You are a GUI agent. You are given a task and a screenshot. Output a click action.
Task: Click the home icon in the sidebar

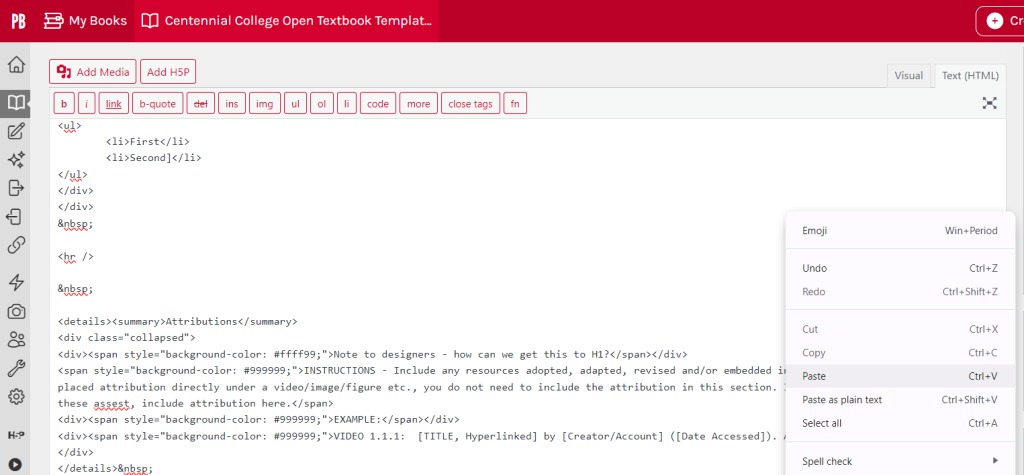click(x=16, y=65)
